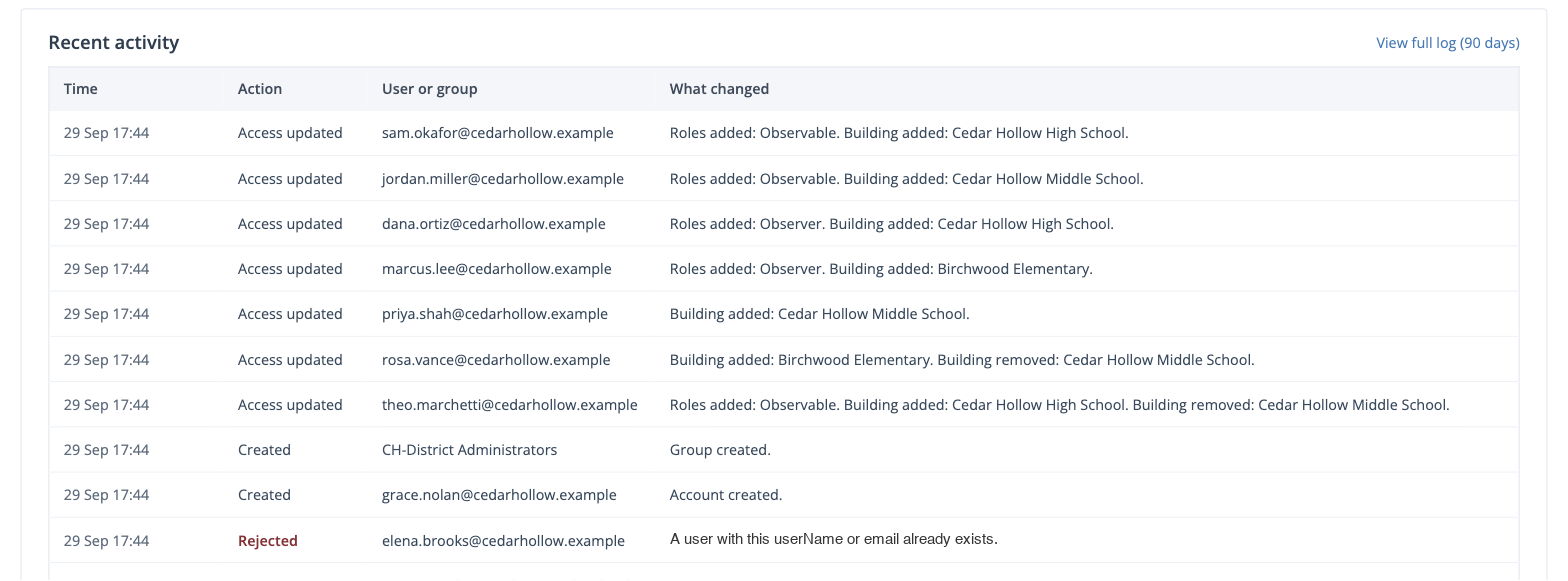Viewport: 1568px width, 581px height.
Task: Click the 'Group created.' change text
Action: [720, 450]
